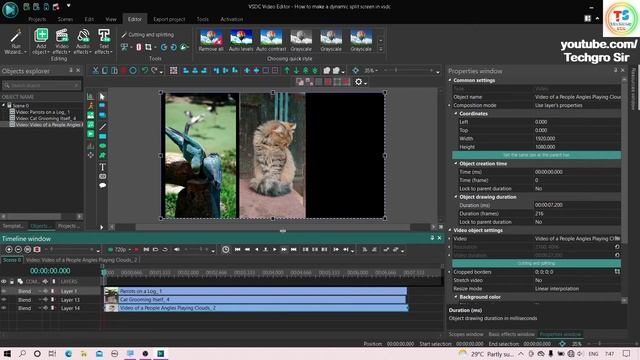This screenshot has height=360, width=640.
Task: Open Text effects in the ribbon
Action: pos(104,41)
